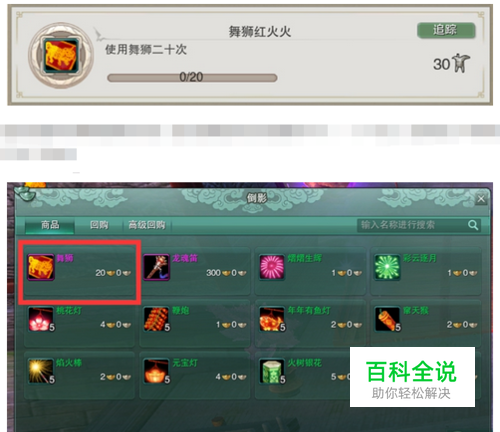Click the green 追踪 track button
500x432 pixels.
[446, 30]
